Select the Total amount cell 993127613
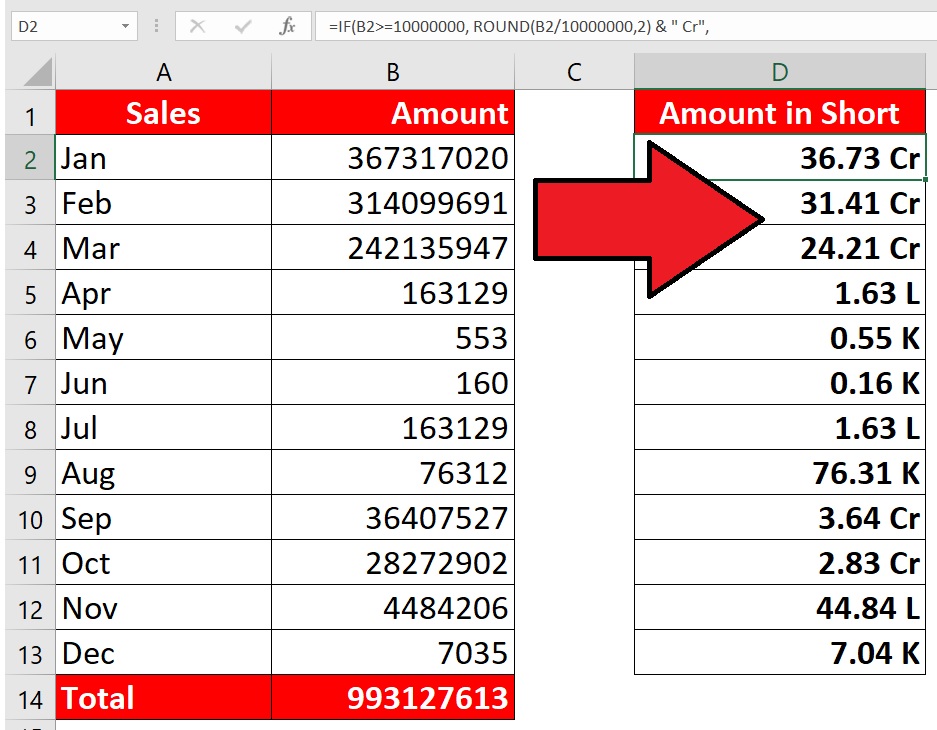 tap(392, 697)
